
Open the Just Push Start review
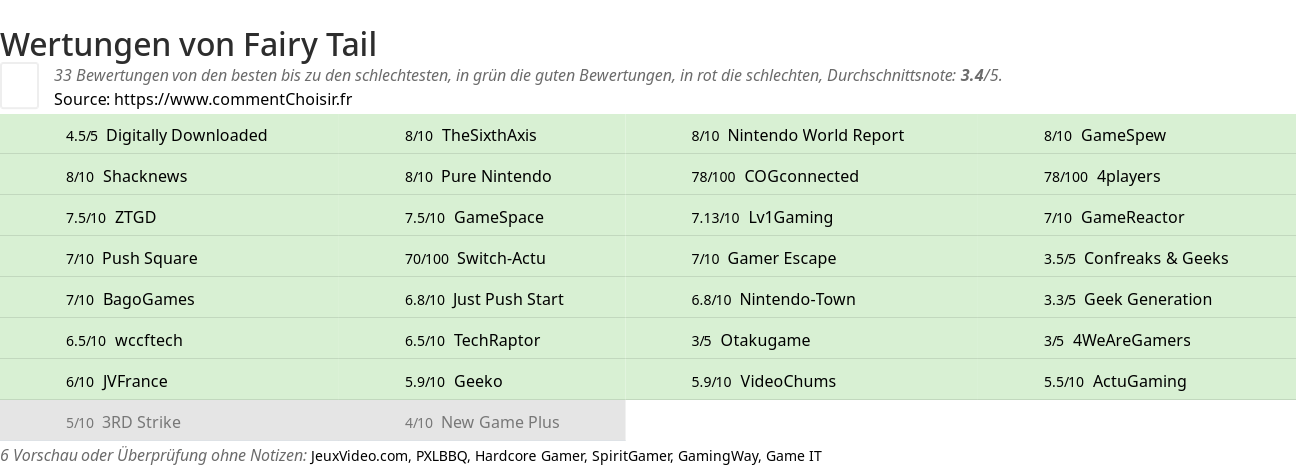508,299
